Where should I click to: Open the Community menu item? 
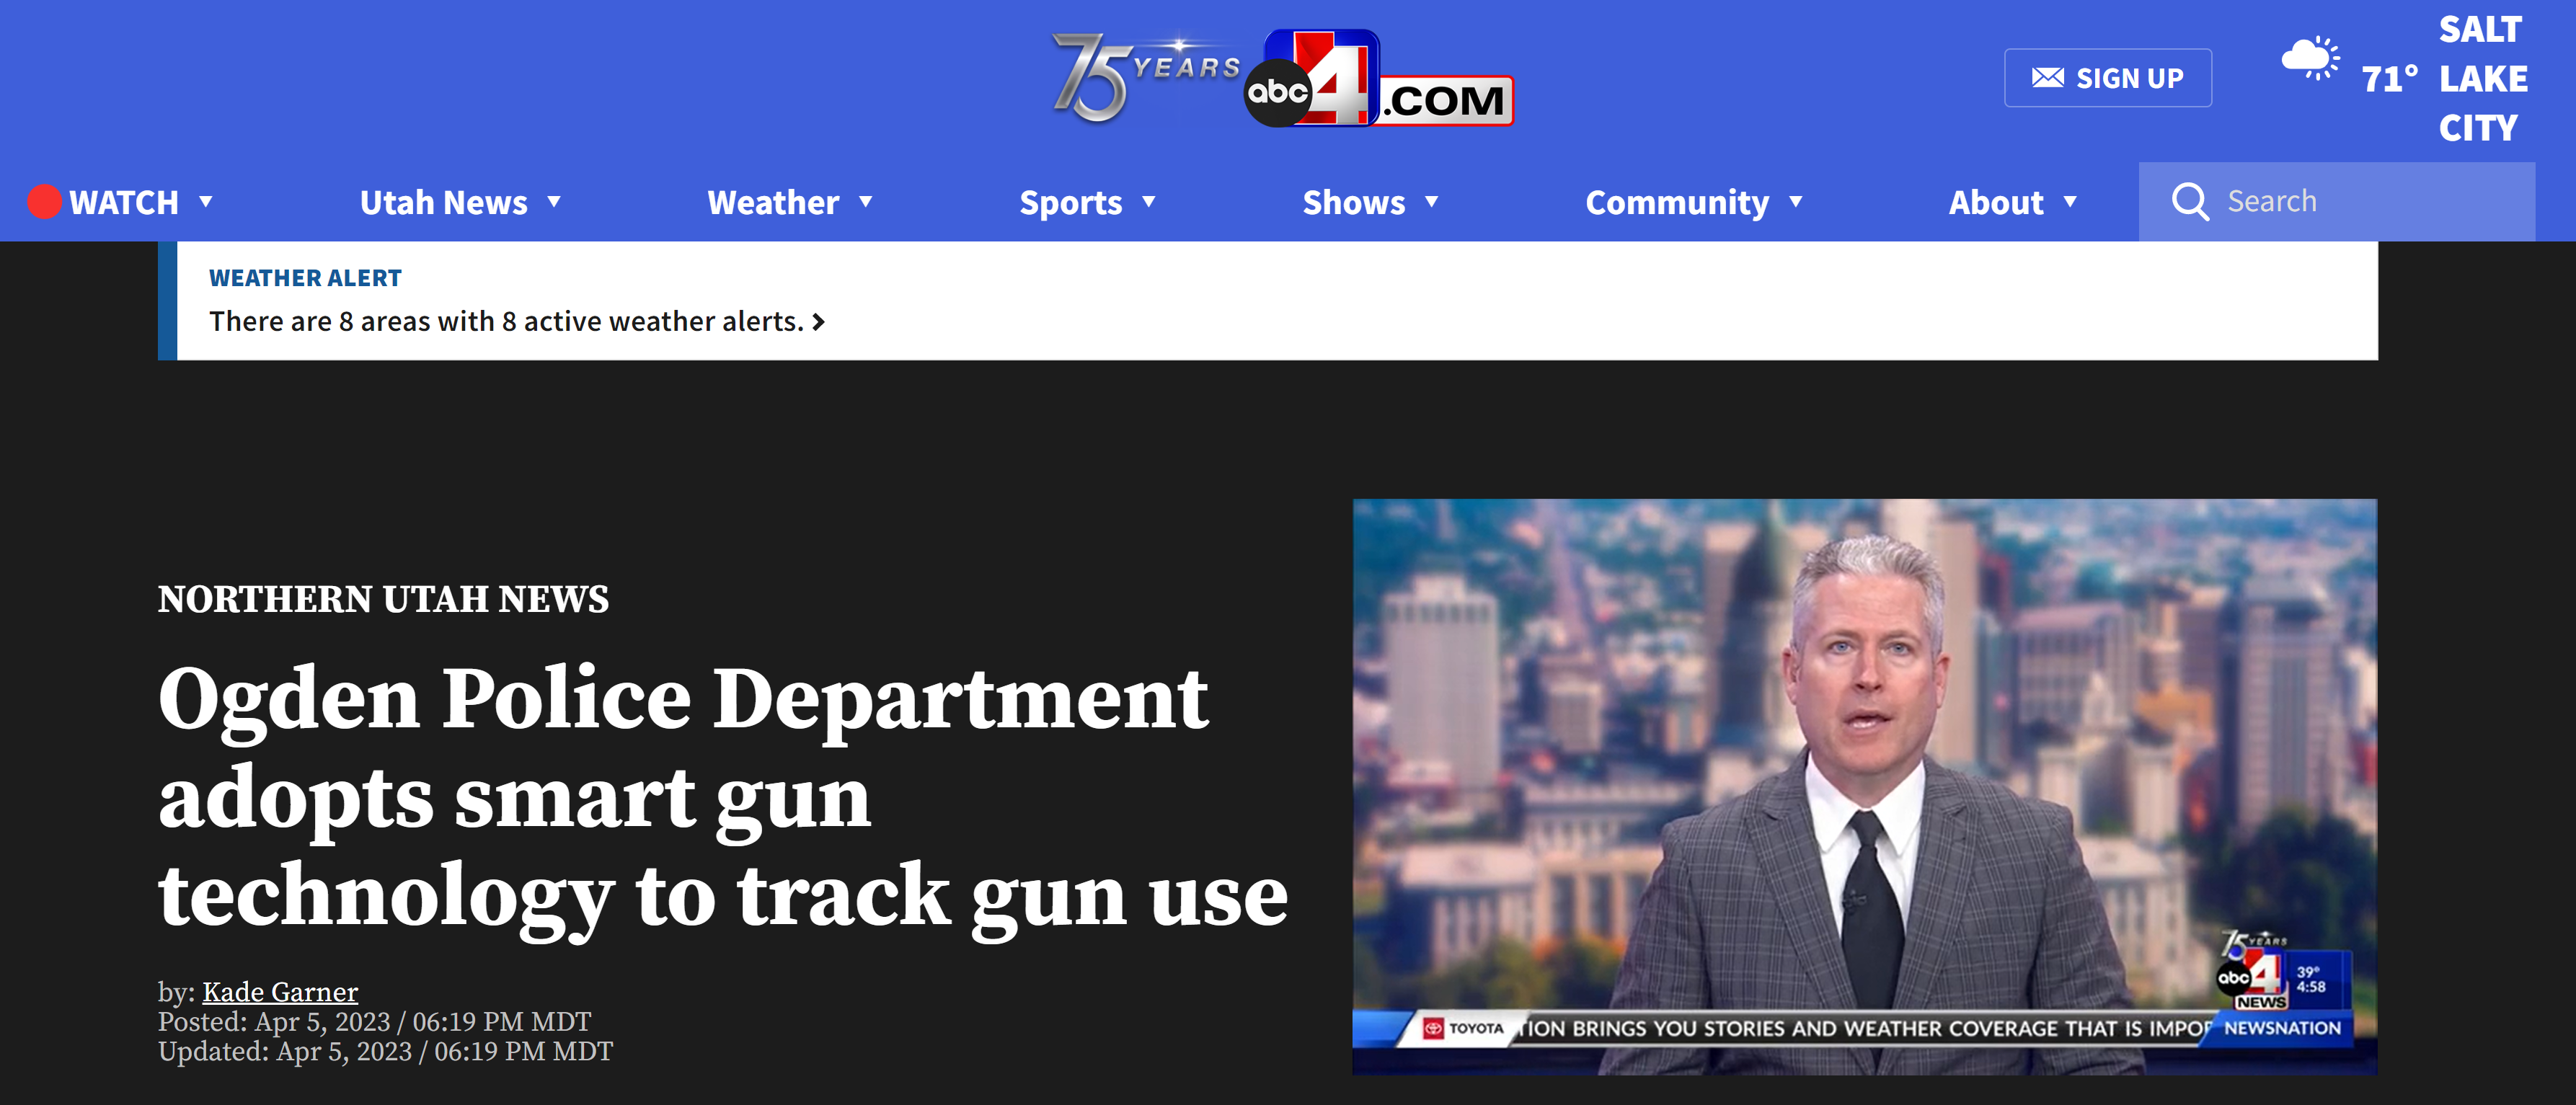pos(1677,203)
